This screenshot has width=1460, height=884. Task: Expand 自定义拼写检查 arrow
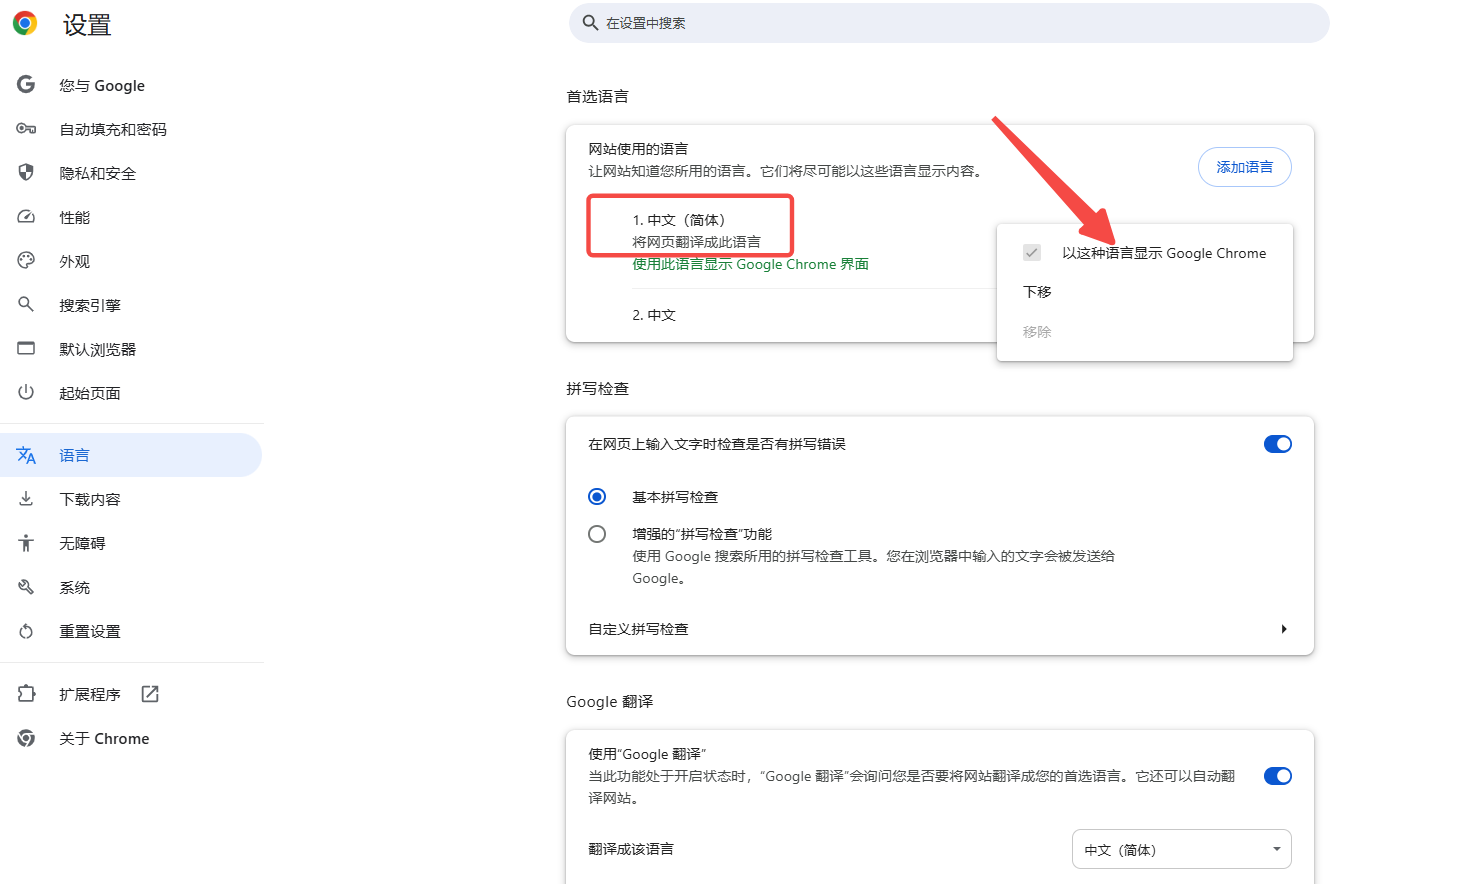tap(1284, 629)
